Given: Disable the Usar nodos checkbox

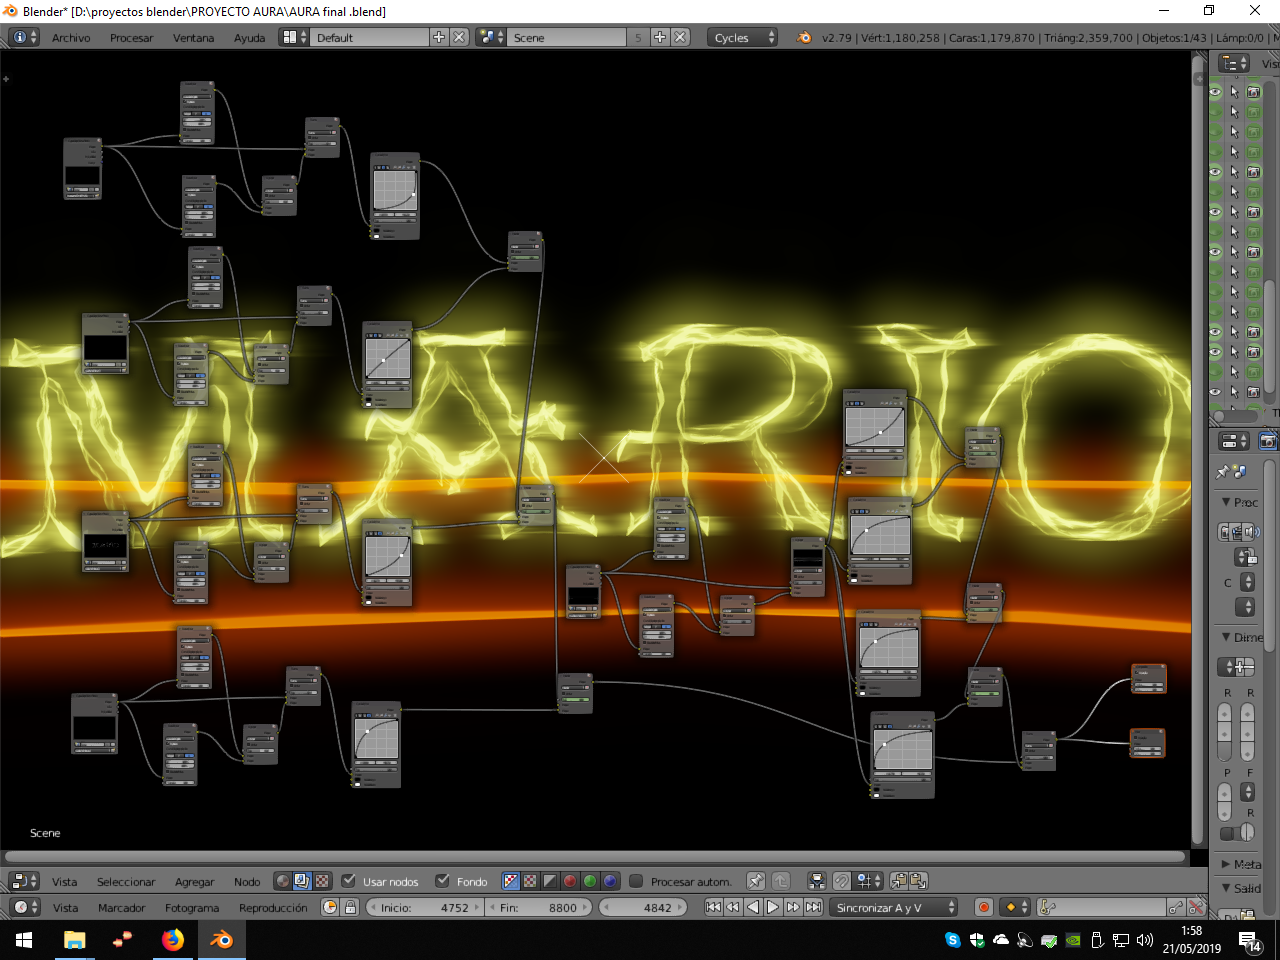Looking at the screenshot, I should click(348, 881).
